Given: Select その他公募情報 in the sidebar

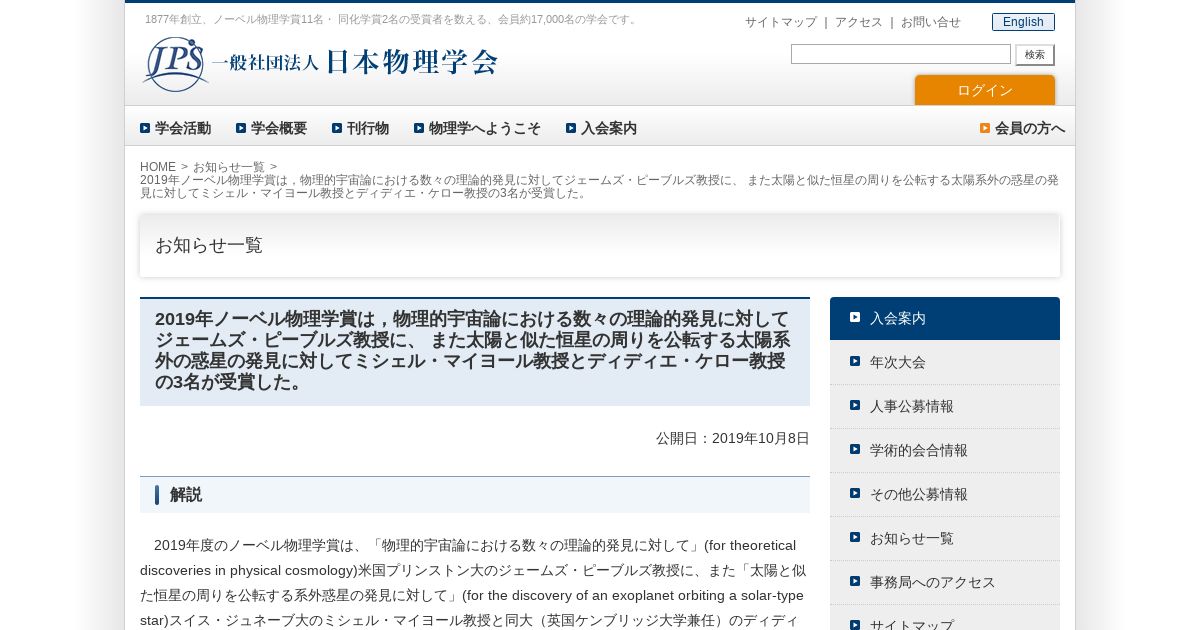Looking at the screenshot, I should 945,494.
